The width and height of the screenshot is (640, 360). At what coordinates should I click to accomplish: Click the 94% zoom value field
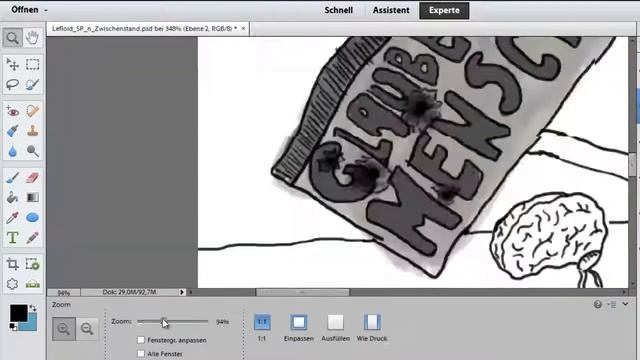coord(222,322)
